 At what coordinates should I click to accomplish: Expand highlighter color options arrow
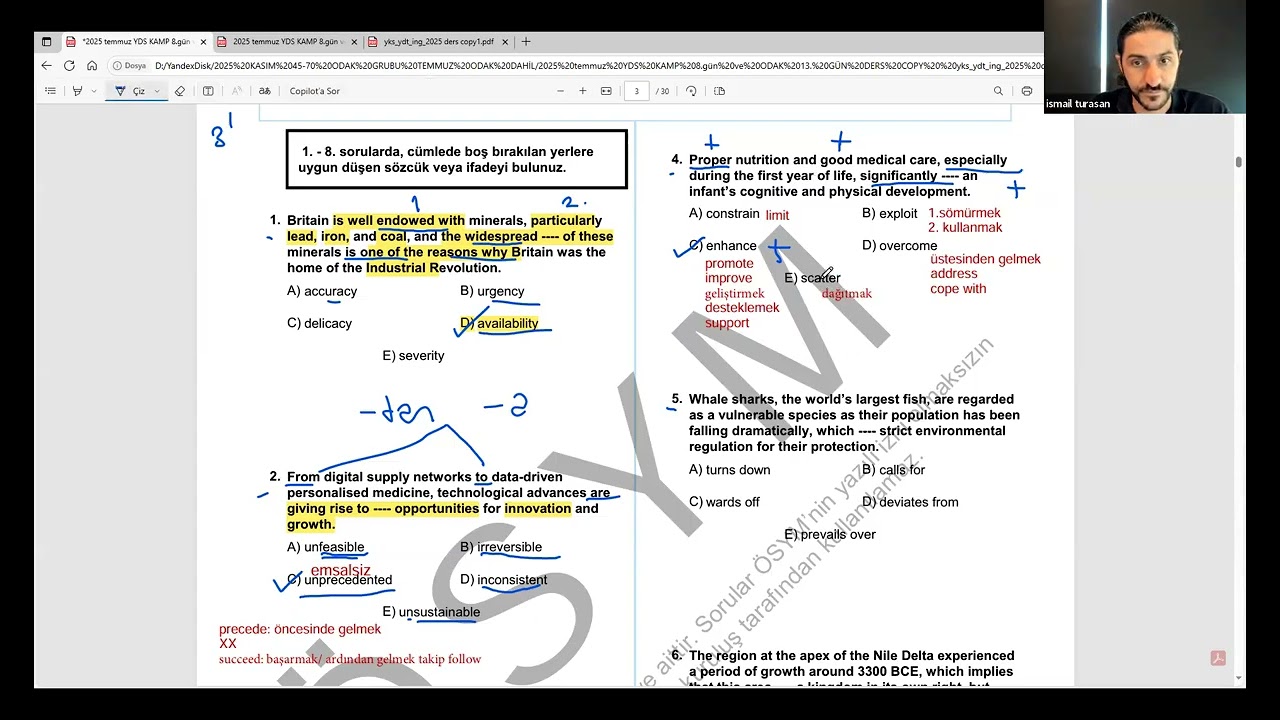click(94, 91)
